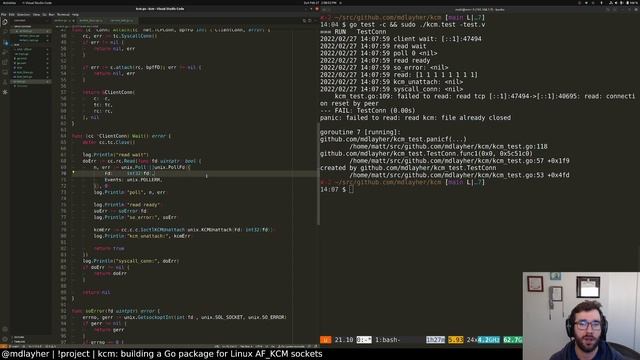Image resolution: width=640 pixels, height=360 pixels.
Task: Open the Edit menu in VS Code
Action: (11, 14)
